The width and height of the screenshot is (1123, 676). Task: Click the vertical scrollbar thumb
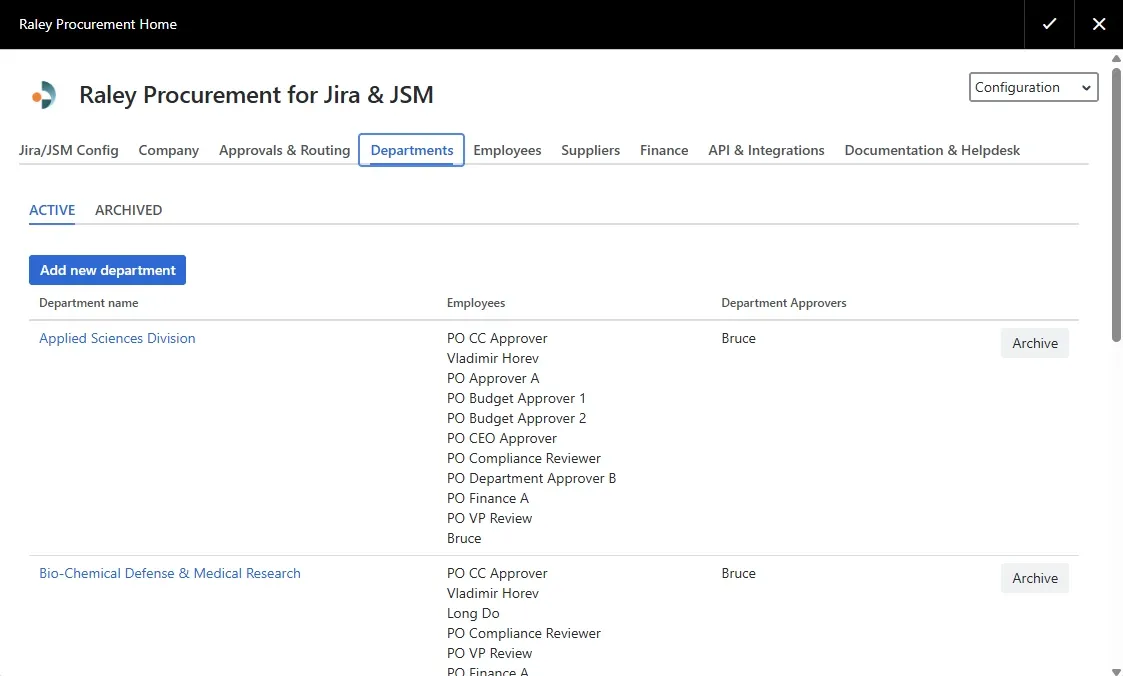point(1116,204)
